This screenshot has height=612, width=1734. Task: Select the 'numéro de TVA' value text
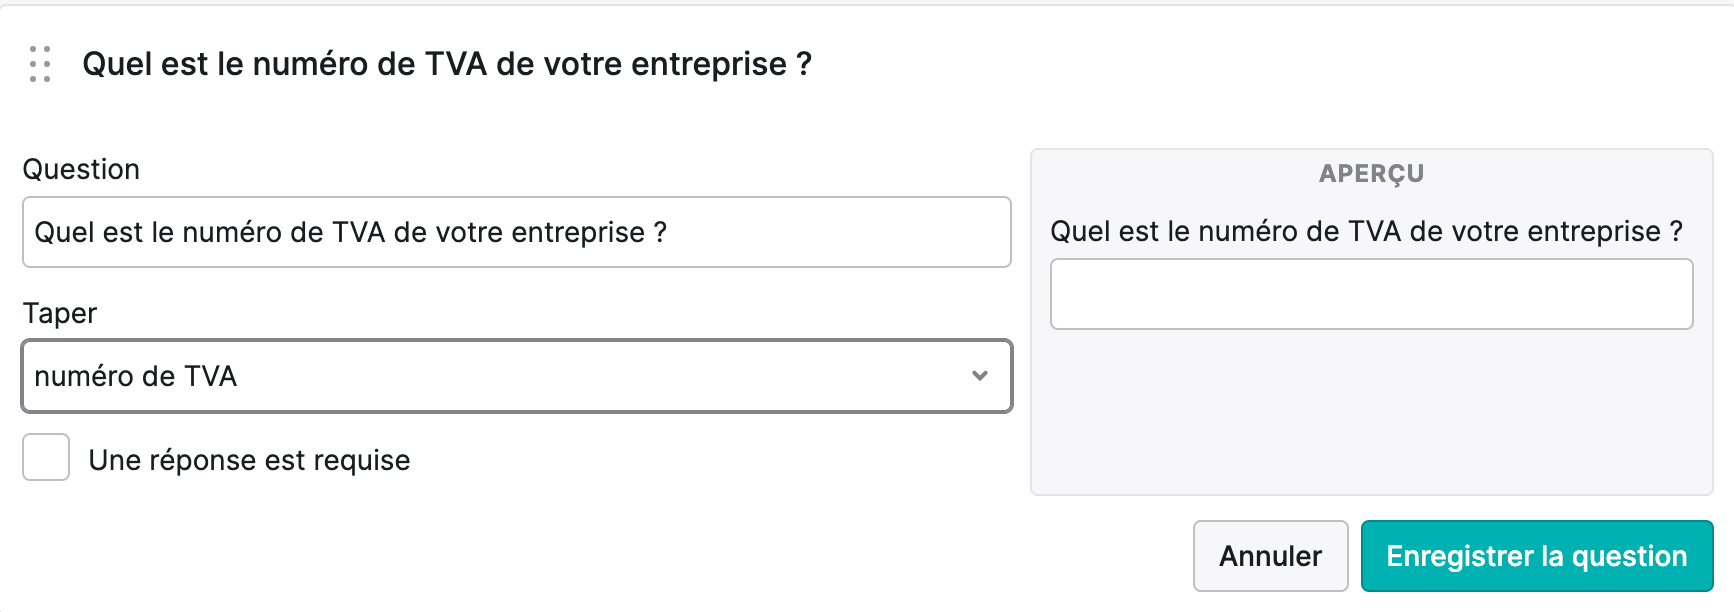click(x=136, y=376)
